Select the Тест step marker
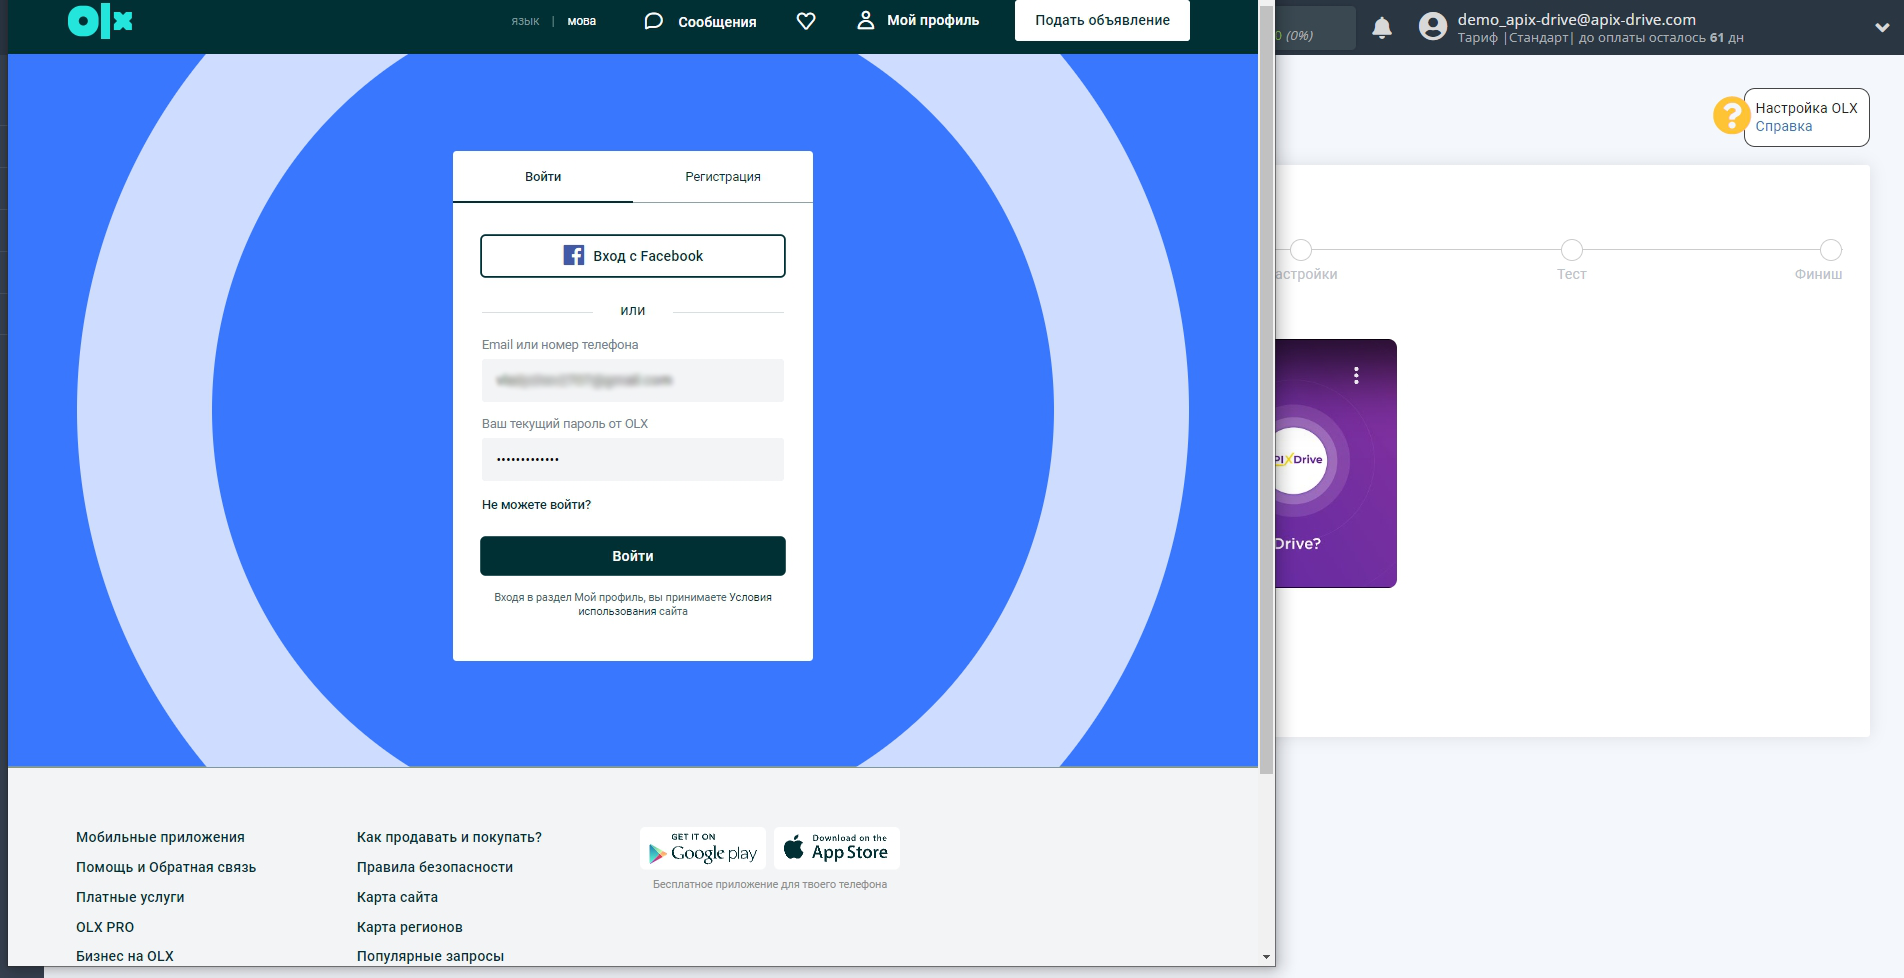 [x=1572, y=250]
